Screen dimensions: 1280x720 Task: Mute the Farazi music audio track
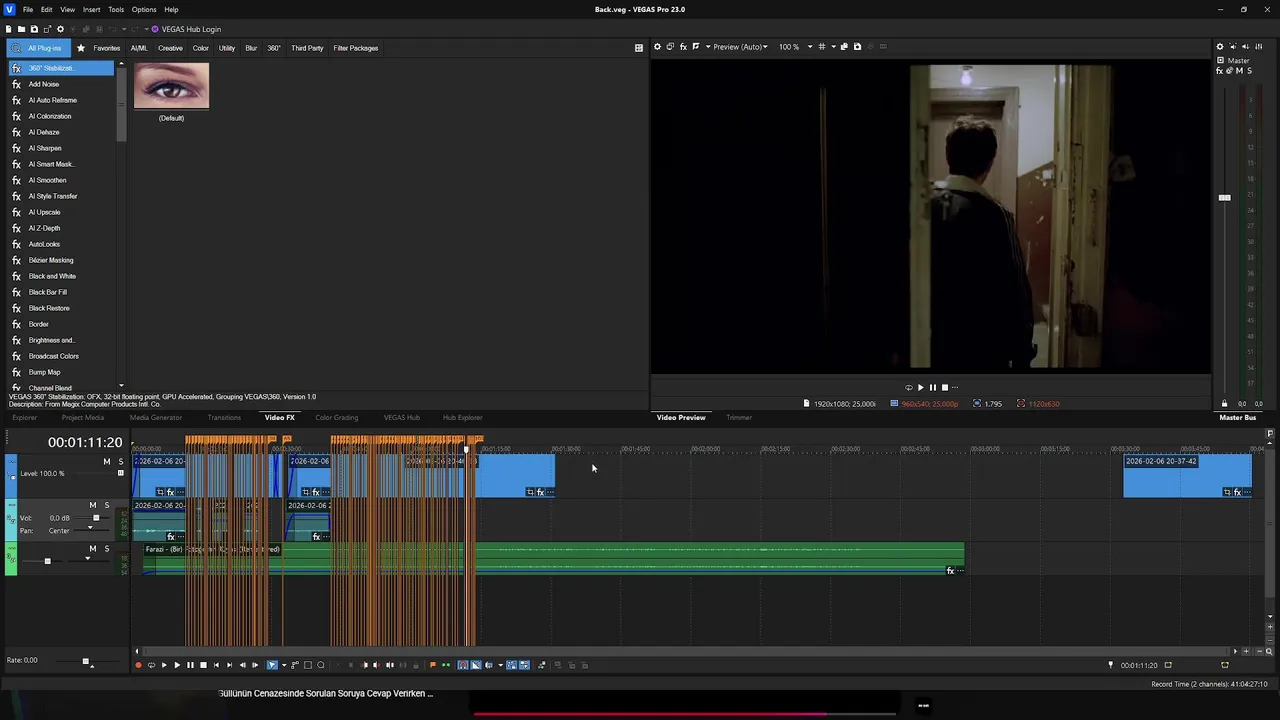[x=93, y=549]
